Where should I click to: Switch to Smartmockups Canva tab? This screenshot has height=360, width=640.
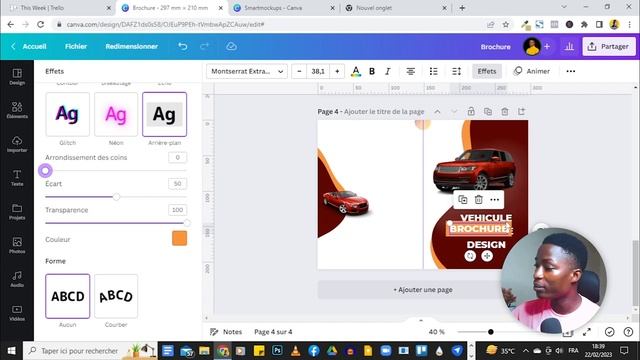tap(284, 8)
